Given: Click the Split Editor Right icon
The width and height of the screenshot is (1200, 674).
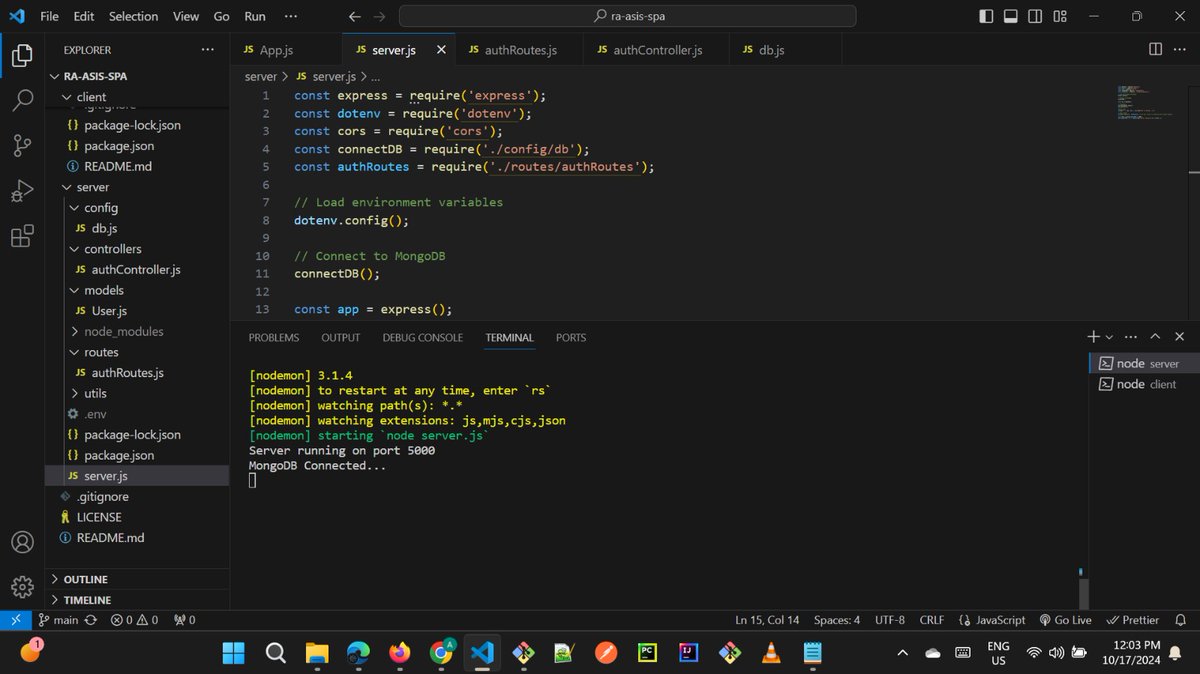Looking at the screenshot, I should (x=1155, y=49).
